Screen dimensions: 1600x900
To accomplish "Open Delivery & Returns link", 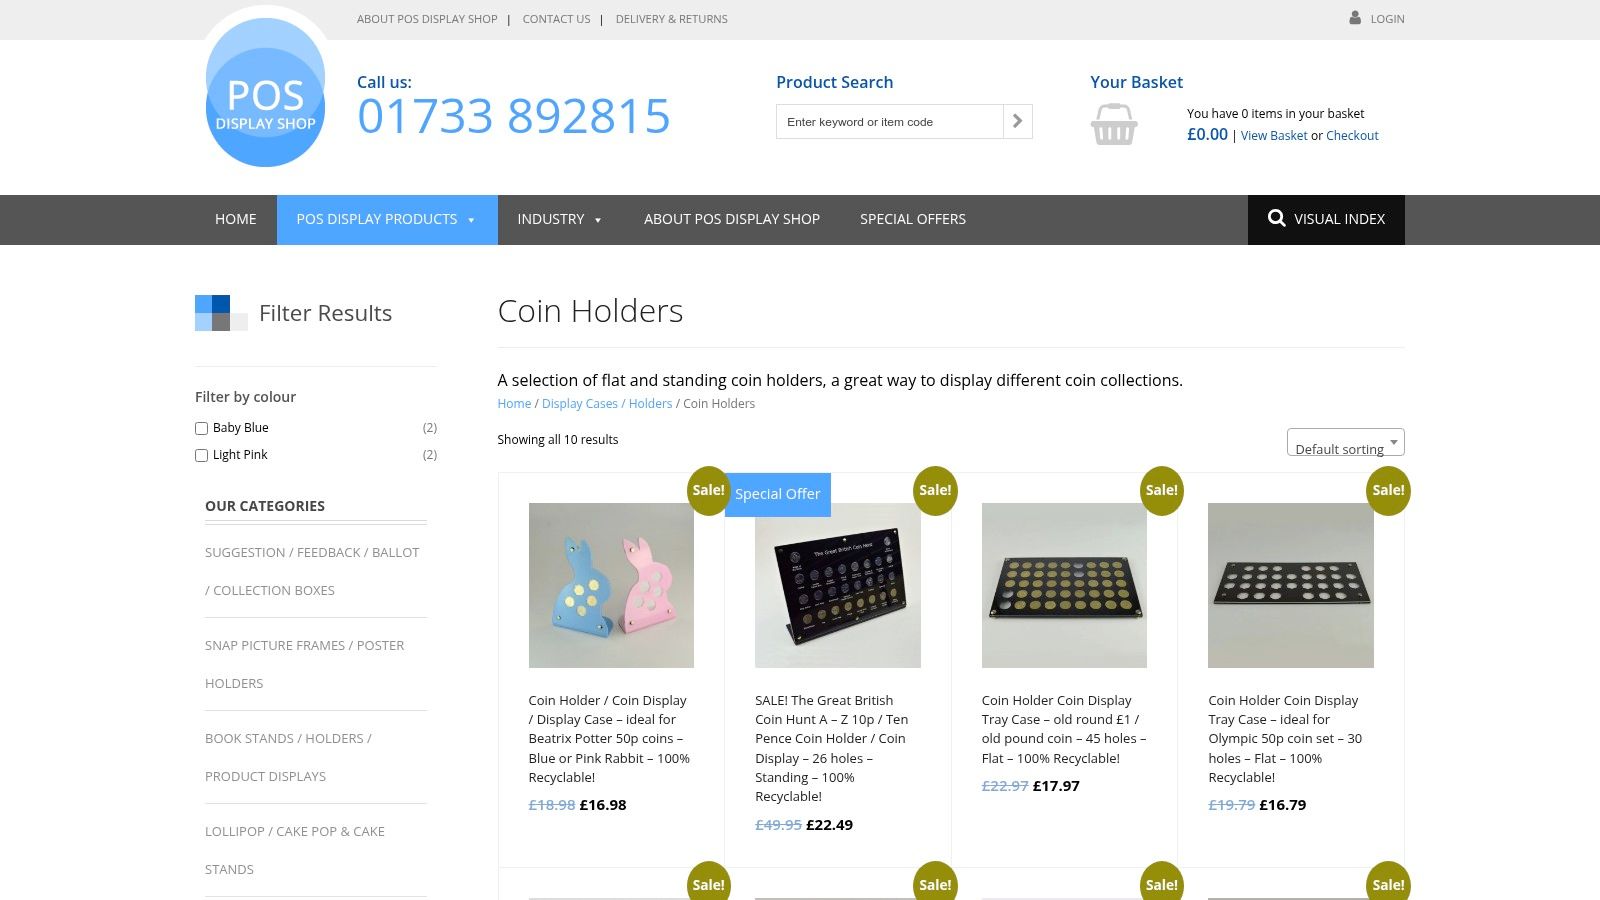I will (x=672, y=19).
